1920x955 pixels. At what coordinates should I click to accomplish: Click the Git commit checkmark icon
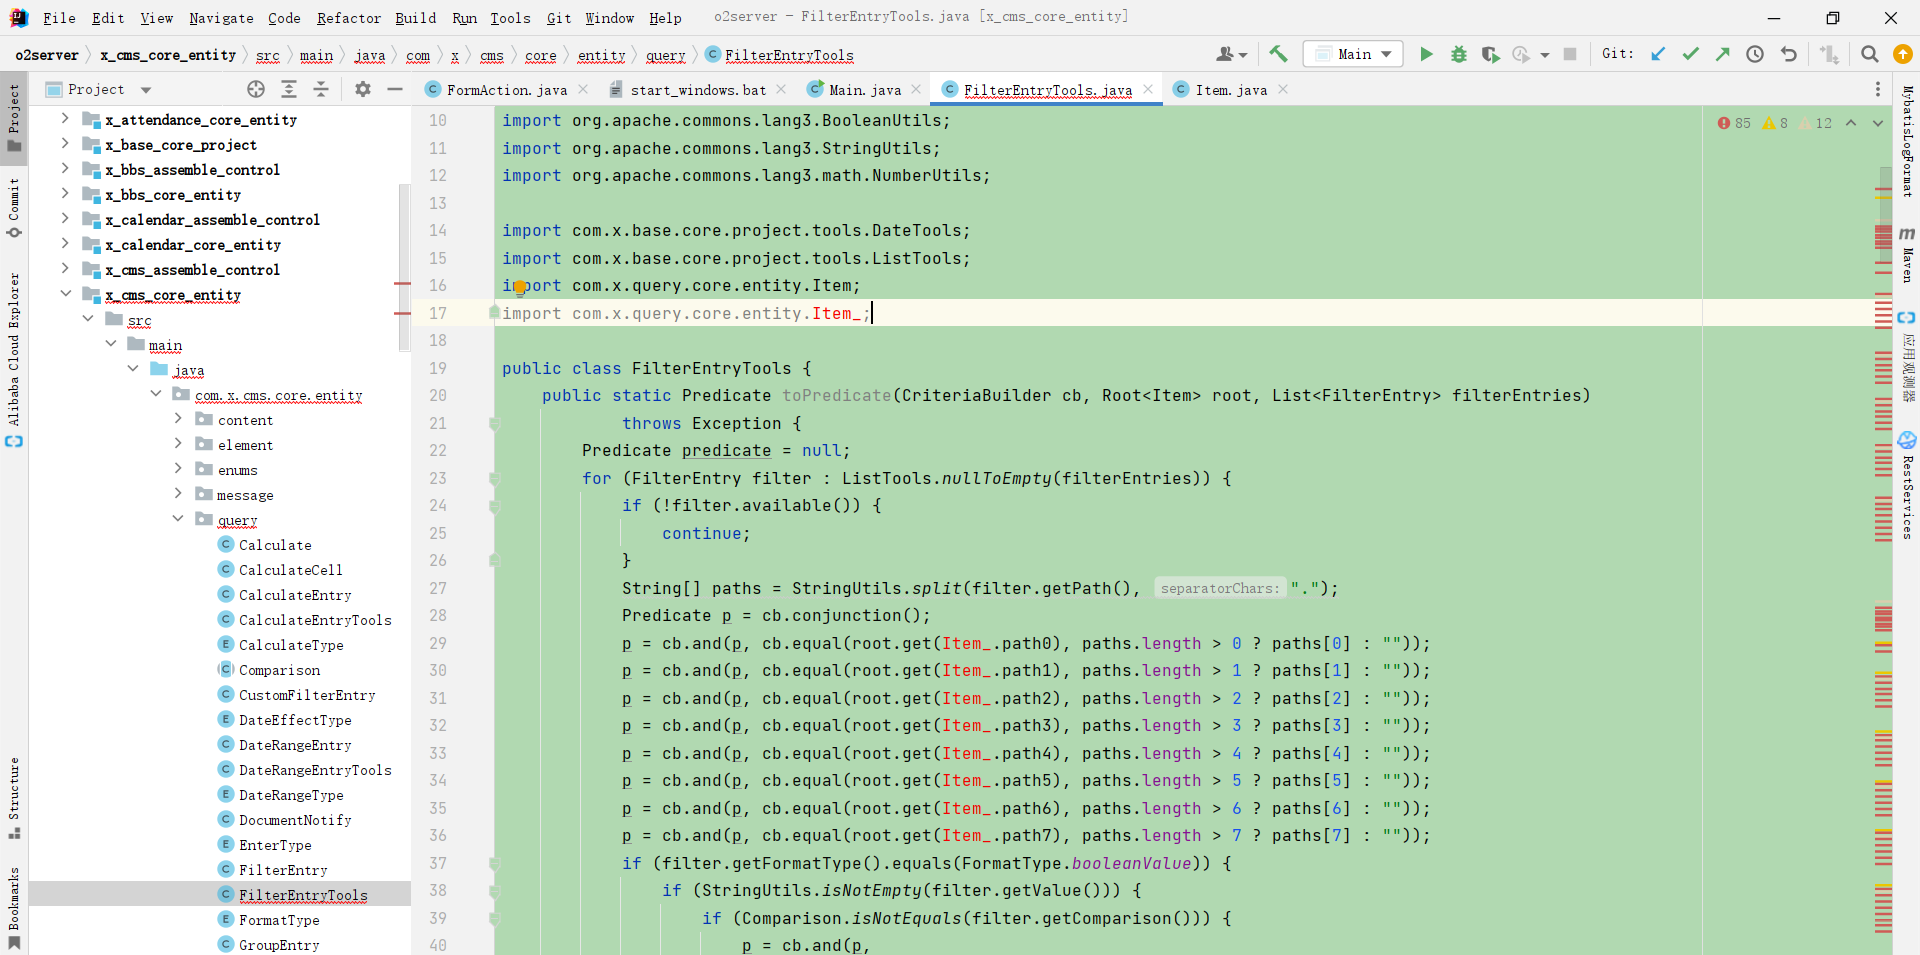tap(1690, 54)
